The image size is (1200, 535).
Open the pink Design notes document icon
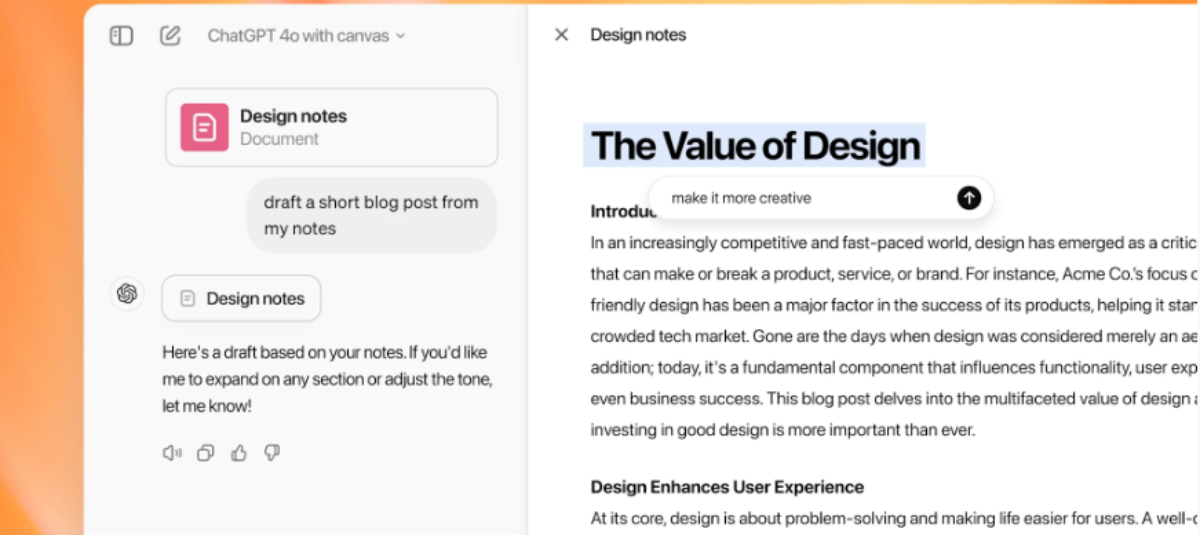point(204,127)
